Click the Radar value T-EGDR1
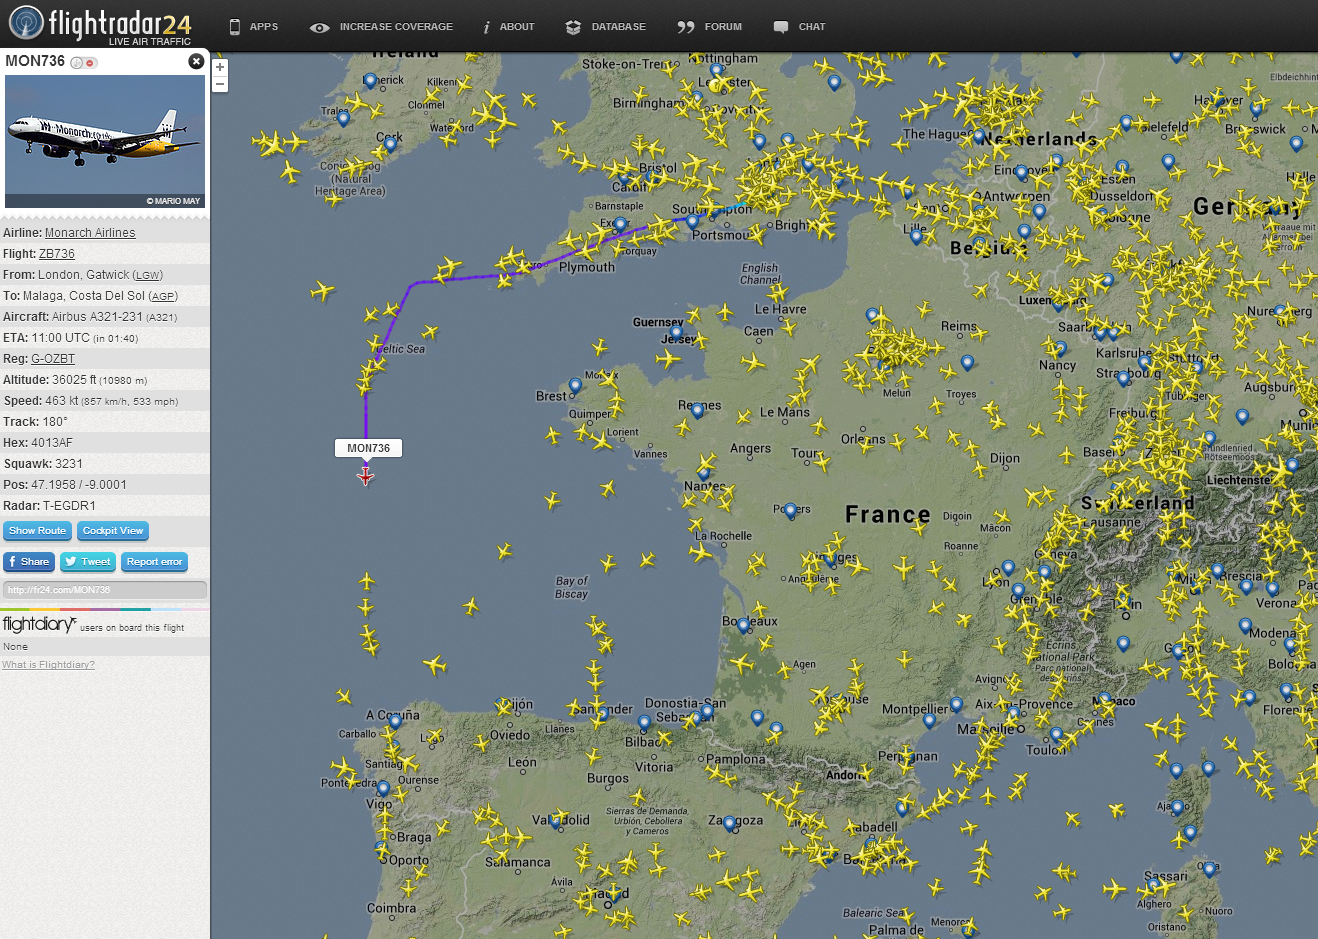This screenshot has height=939, width=1318. tap(69, 506)
